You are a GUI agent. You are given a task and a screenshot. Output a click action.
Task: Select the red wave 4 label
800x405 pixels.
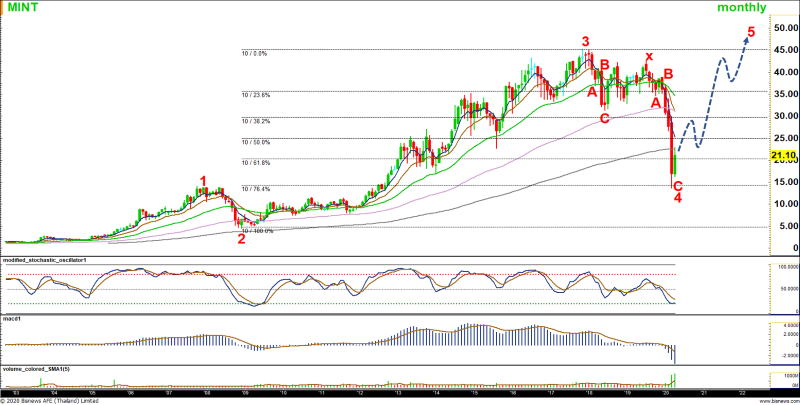point(678,198)
